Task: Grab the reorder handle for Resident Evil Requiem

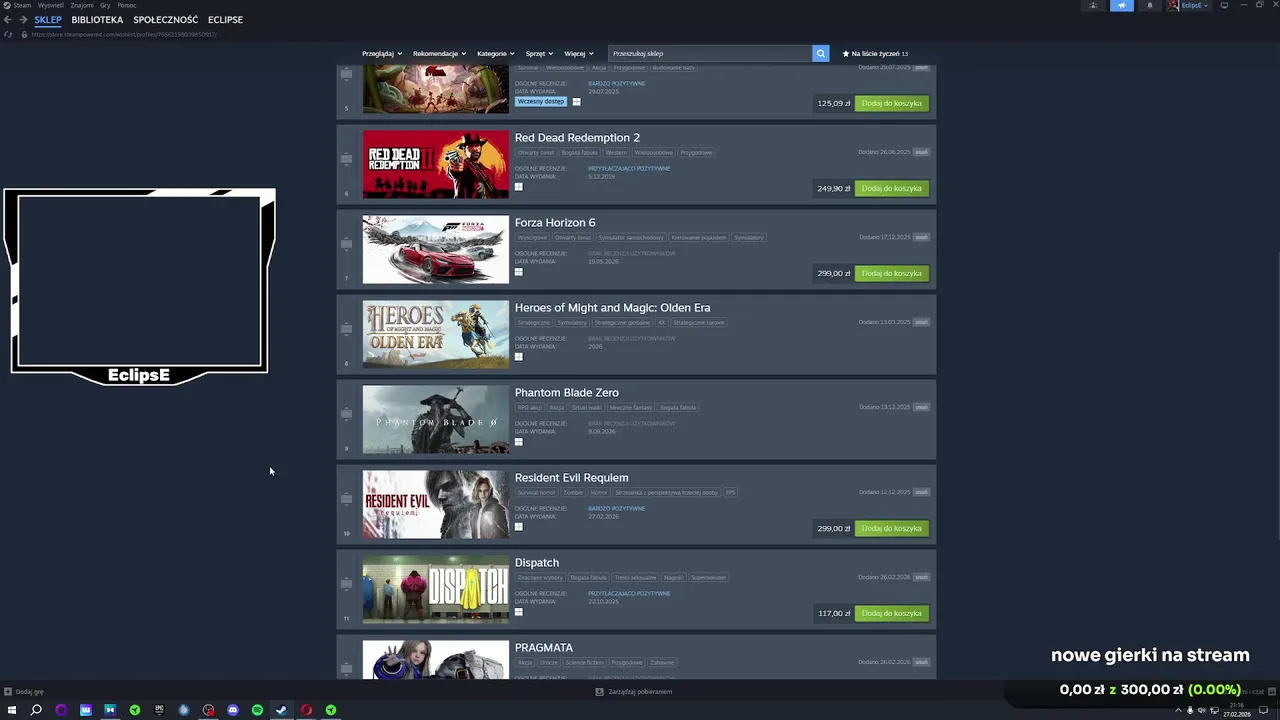Action: pyautogui.click(x=346, y=499)
